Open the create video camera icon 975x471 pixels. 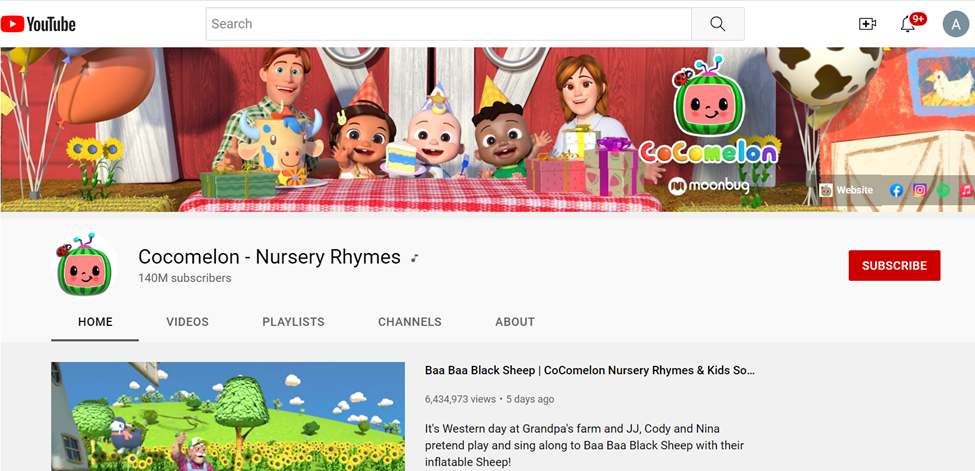(867, 24)
